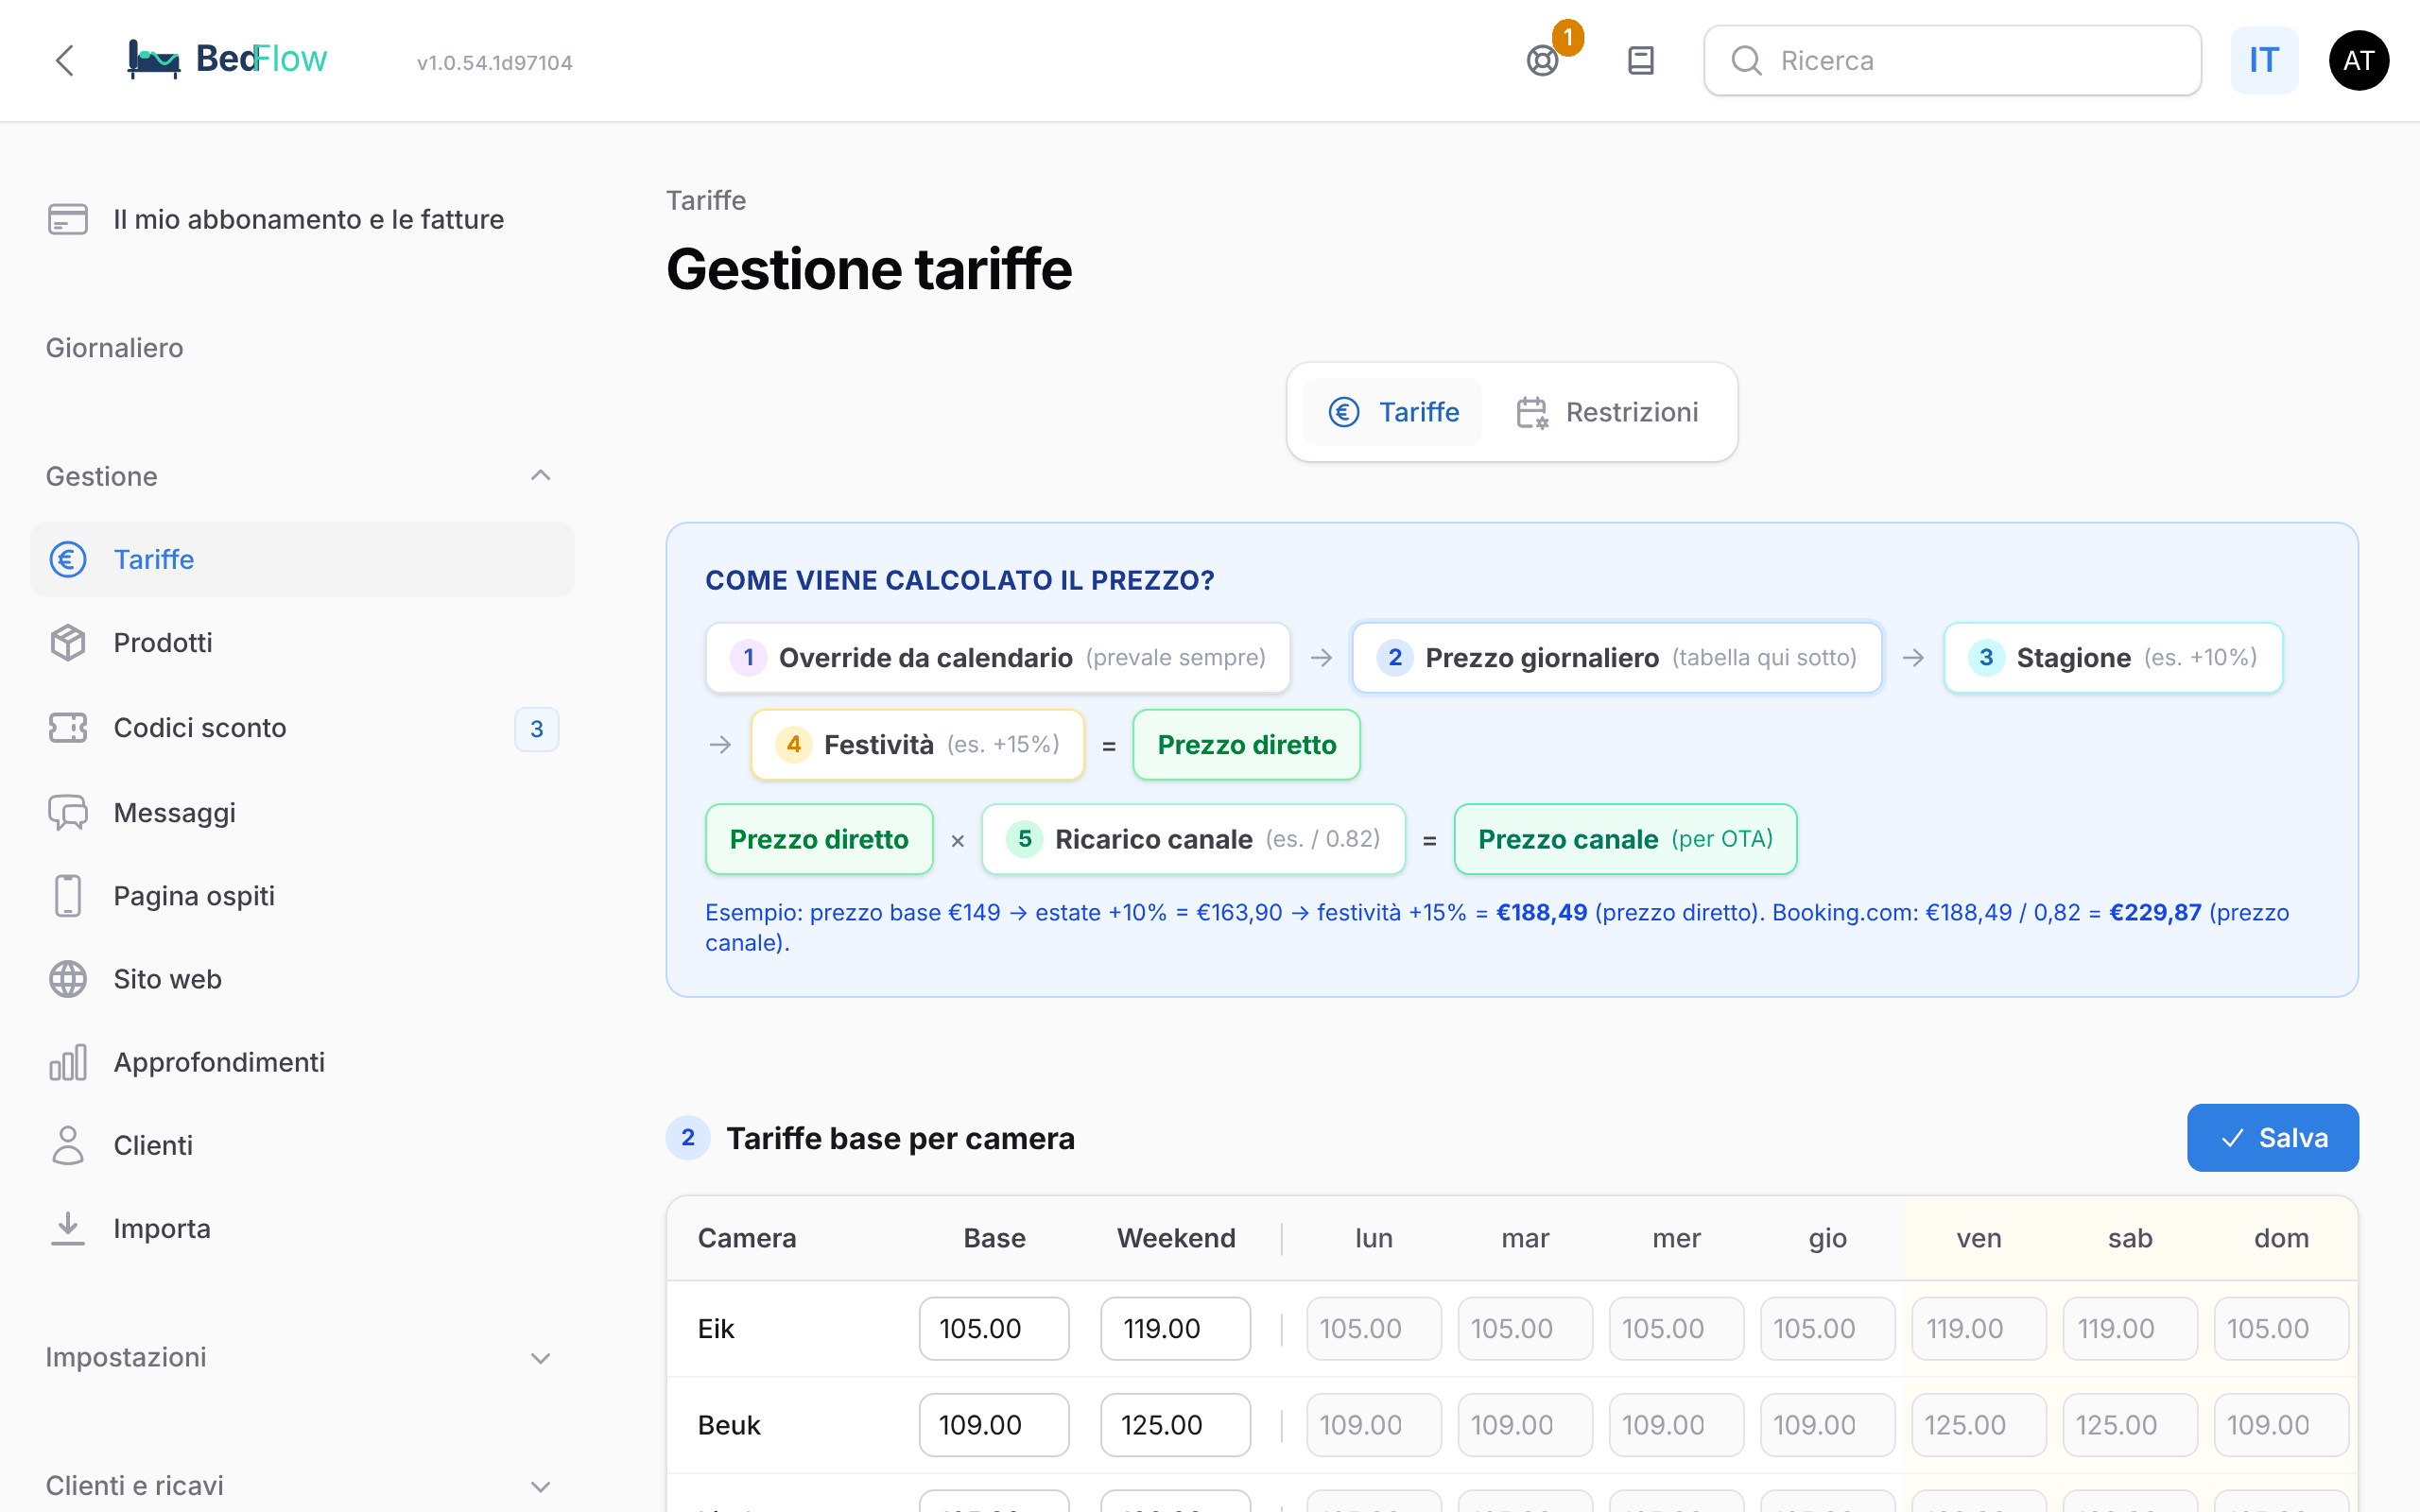Click the Codici sconto badge showing 3

536,729
